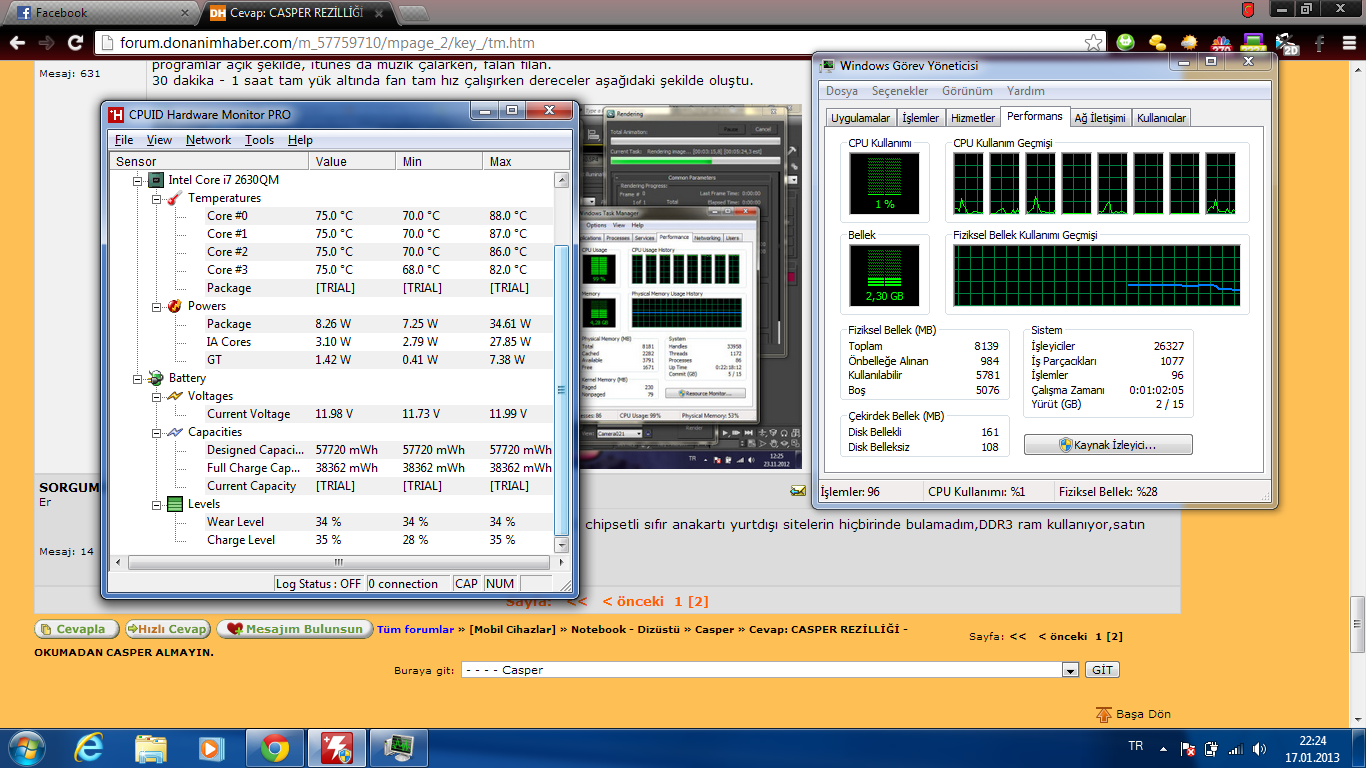Screen dimensions: 1366x768
Task: Open the Help menu in Hardware Monitor
Action: point(300,140)
